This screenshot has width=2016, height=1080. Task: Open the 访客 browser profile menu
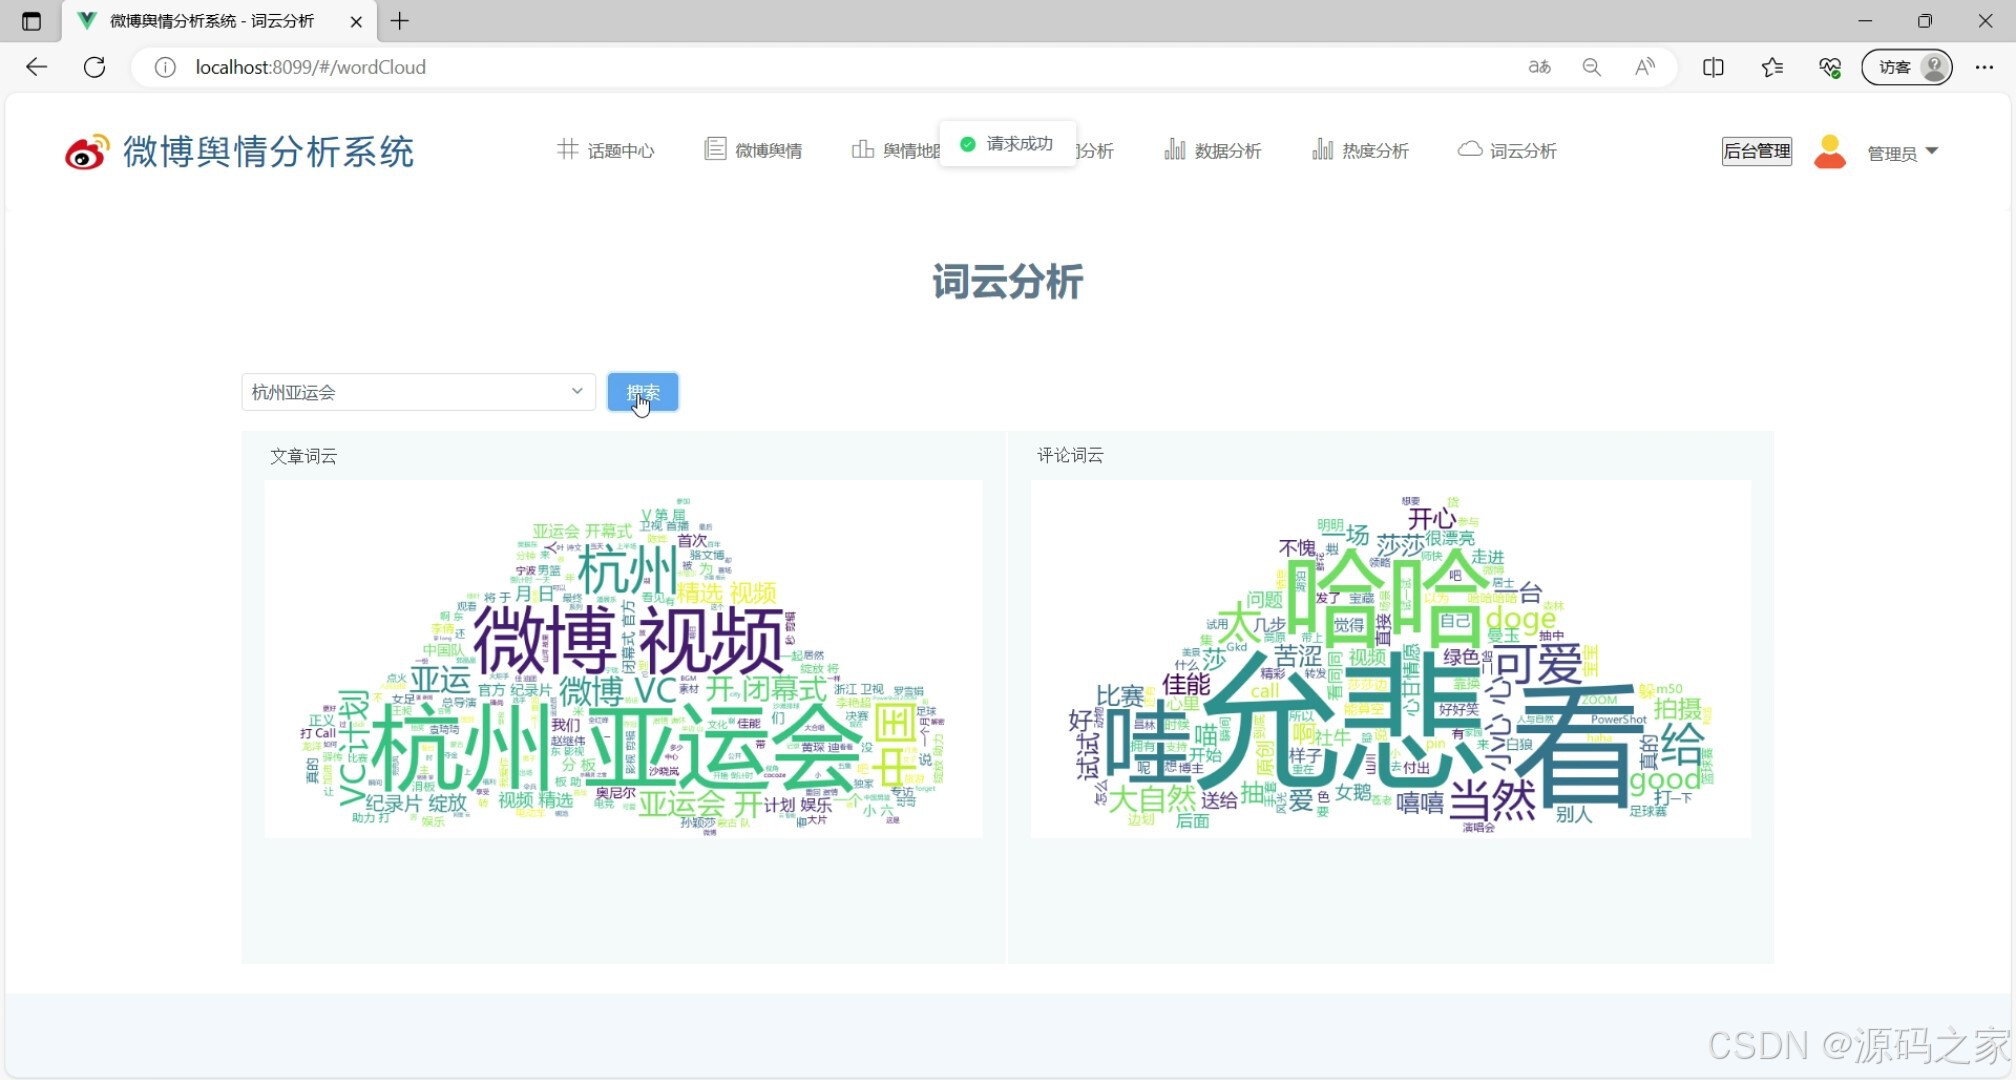pyautogui.click(x=1906, y=67)
